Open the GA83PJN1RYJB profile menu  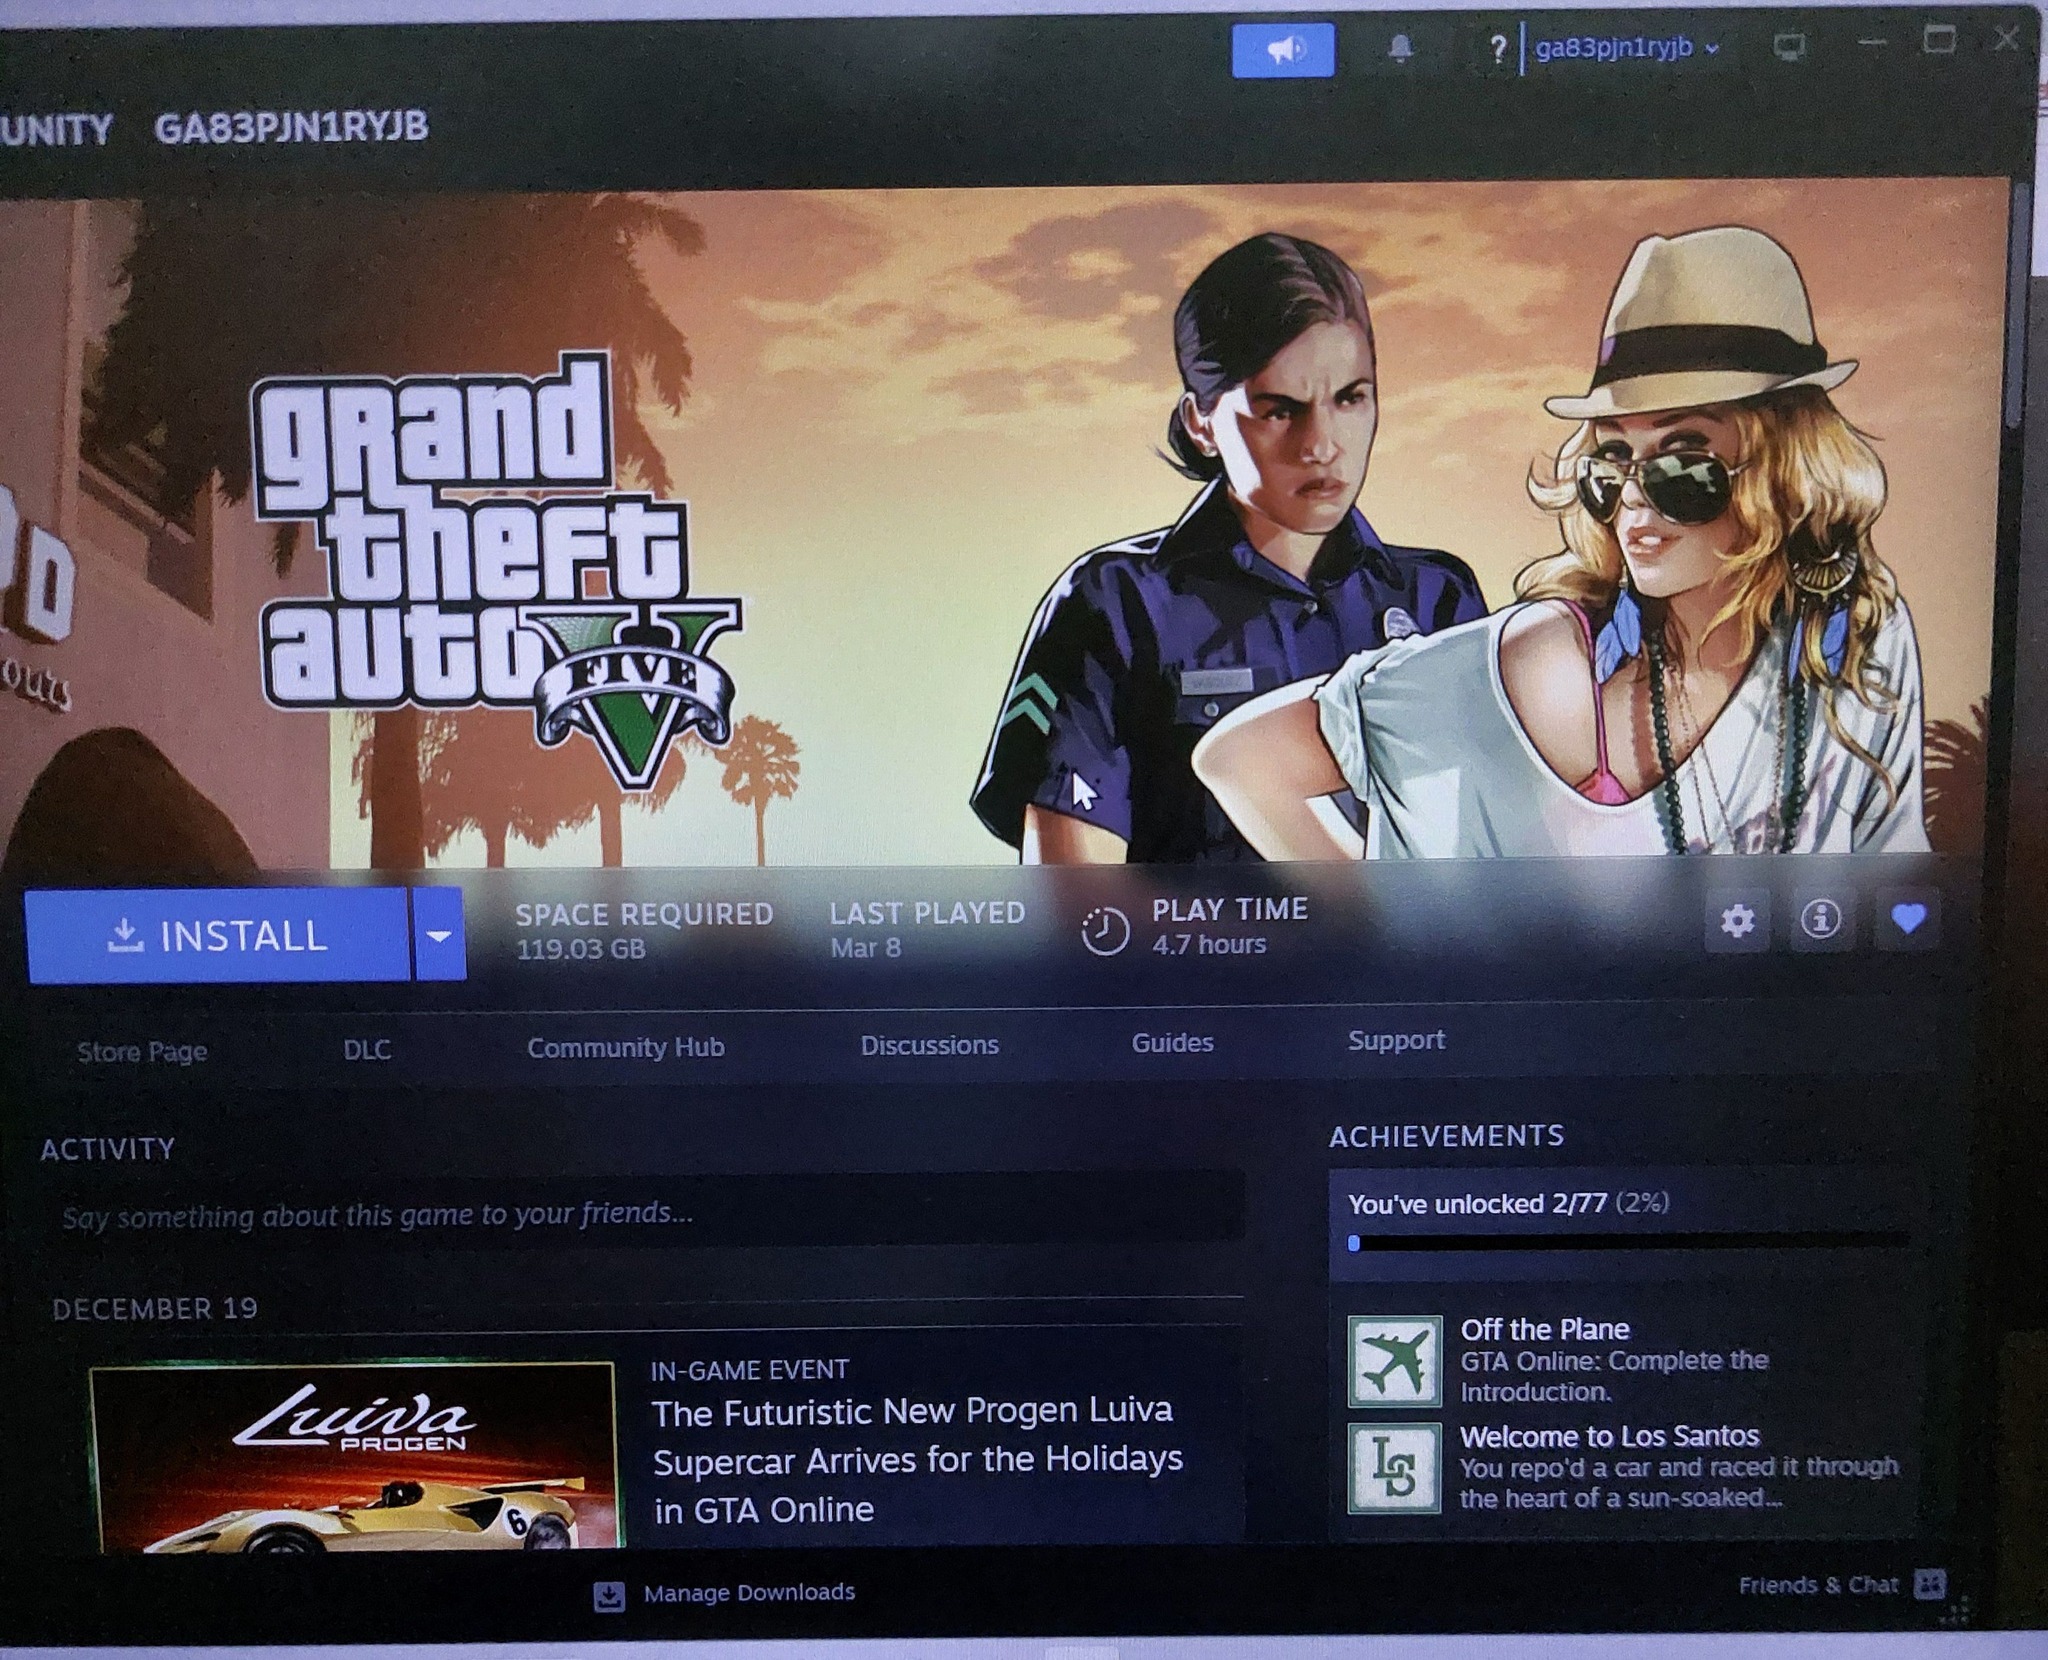(291, 127)
